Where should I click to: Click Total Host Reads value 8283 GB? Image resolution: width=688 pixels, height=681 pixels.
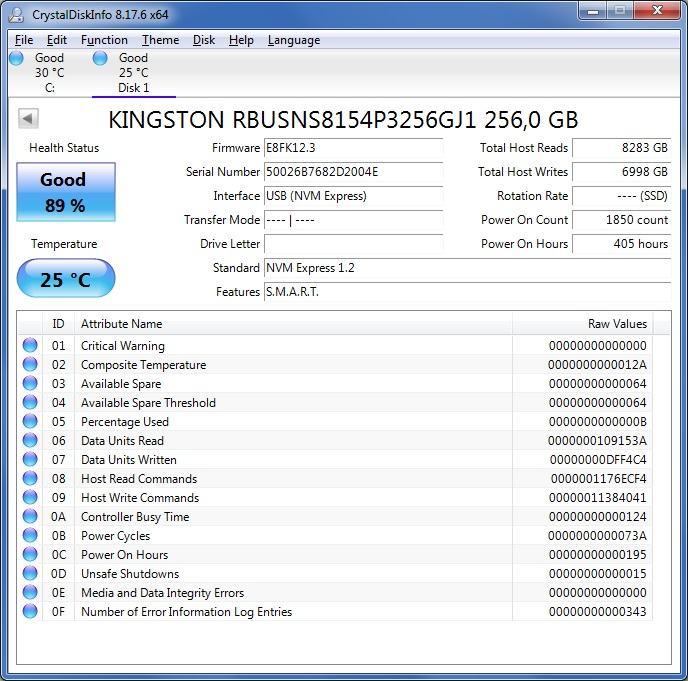pos(622,148)
